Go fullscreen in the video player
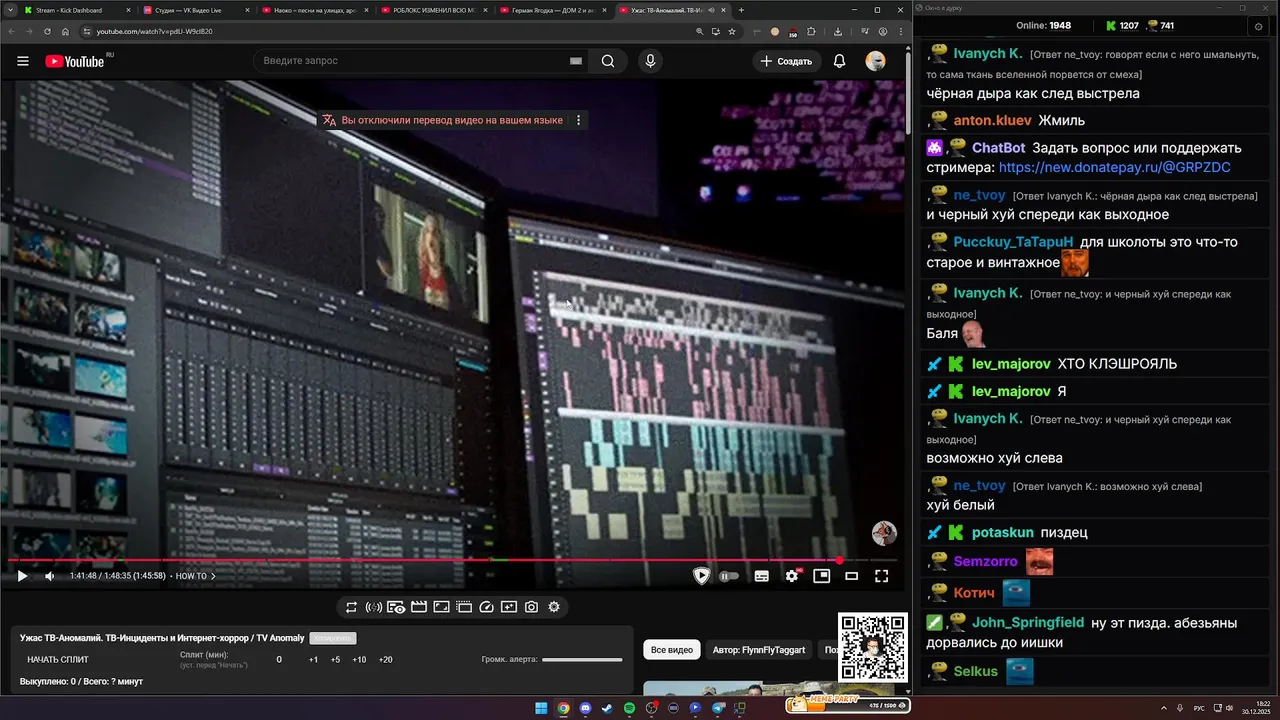The height and width of the screenshot is (720, 1280). pos(881,576)
